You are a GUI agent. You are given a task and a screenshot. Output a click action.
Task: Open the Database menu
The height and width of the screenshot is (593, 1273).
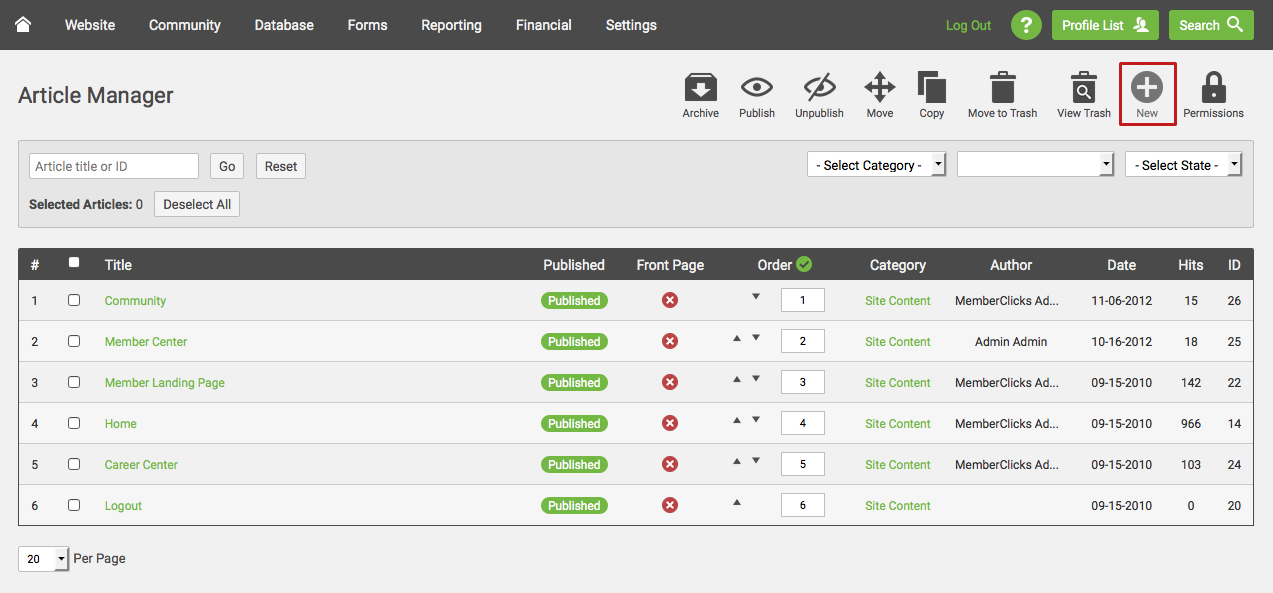tap(284, 25)
